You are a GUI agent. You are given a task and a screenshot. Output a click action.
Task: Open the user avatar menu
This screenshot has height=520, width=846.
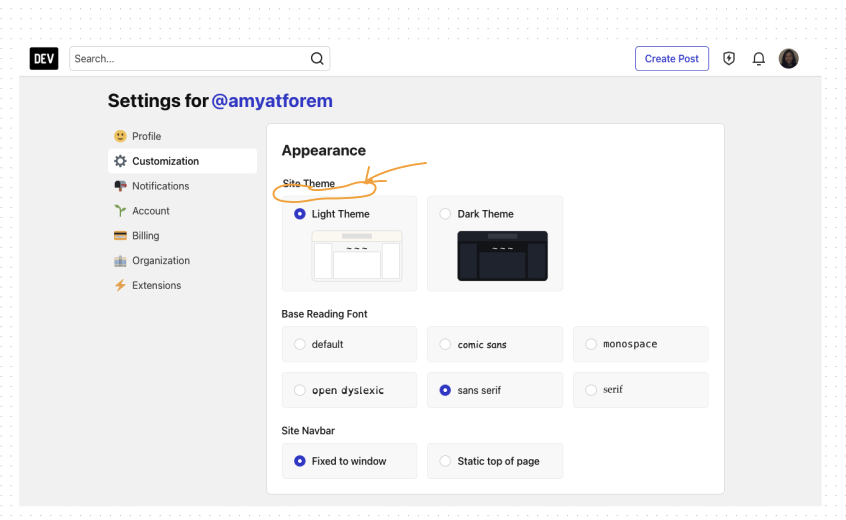(x=788, y=58)
